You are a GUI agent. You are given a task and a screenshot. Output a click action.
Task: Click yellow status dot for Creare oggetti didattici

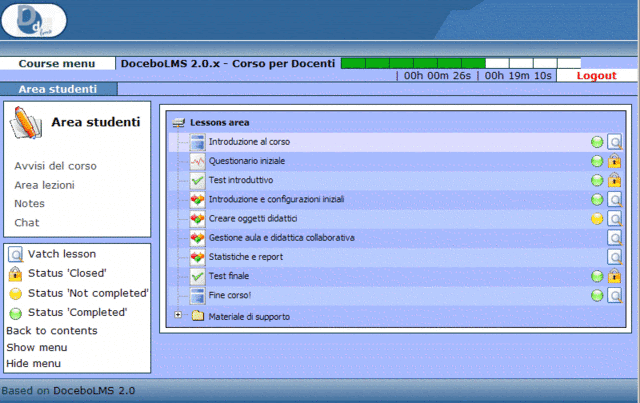click(597, 219)
